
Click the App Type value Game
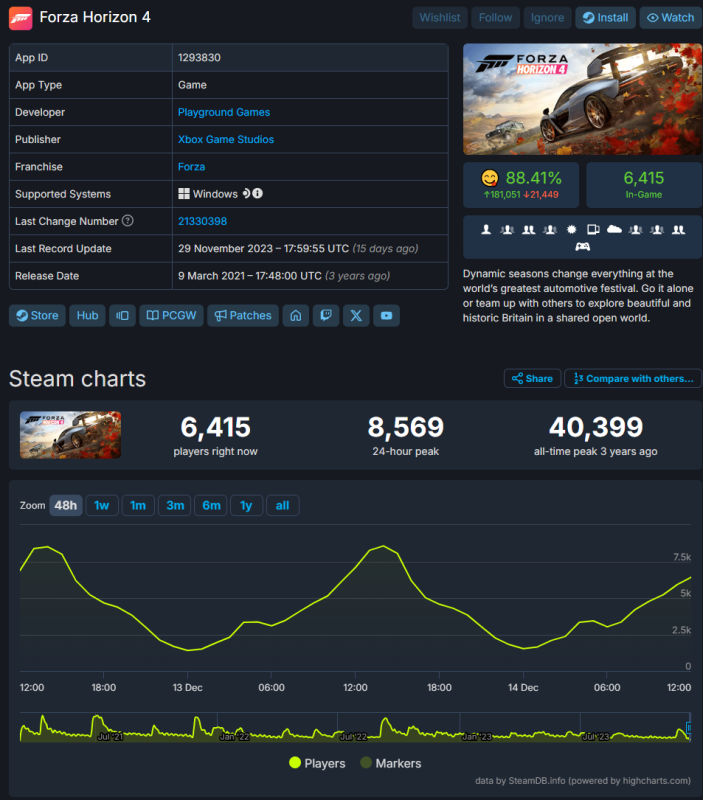pyautogui.click(x=192, y=85)
